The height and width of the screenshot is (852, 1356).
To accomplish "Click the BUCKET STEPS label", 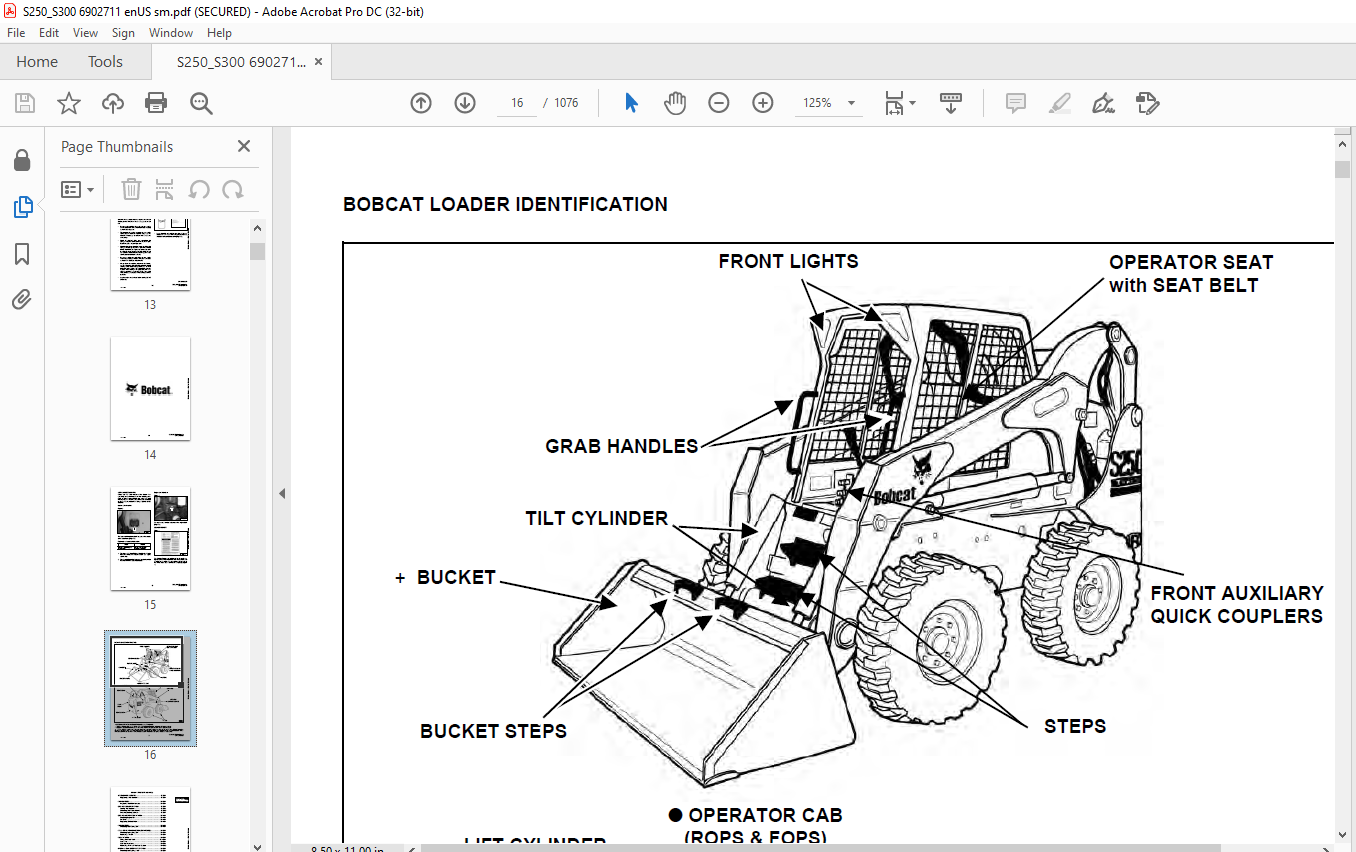I will click(x=493, y=731).
